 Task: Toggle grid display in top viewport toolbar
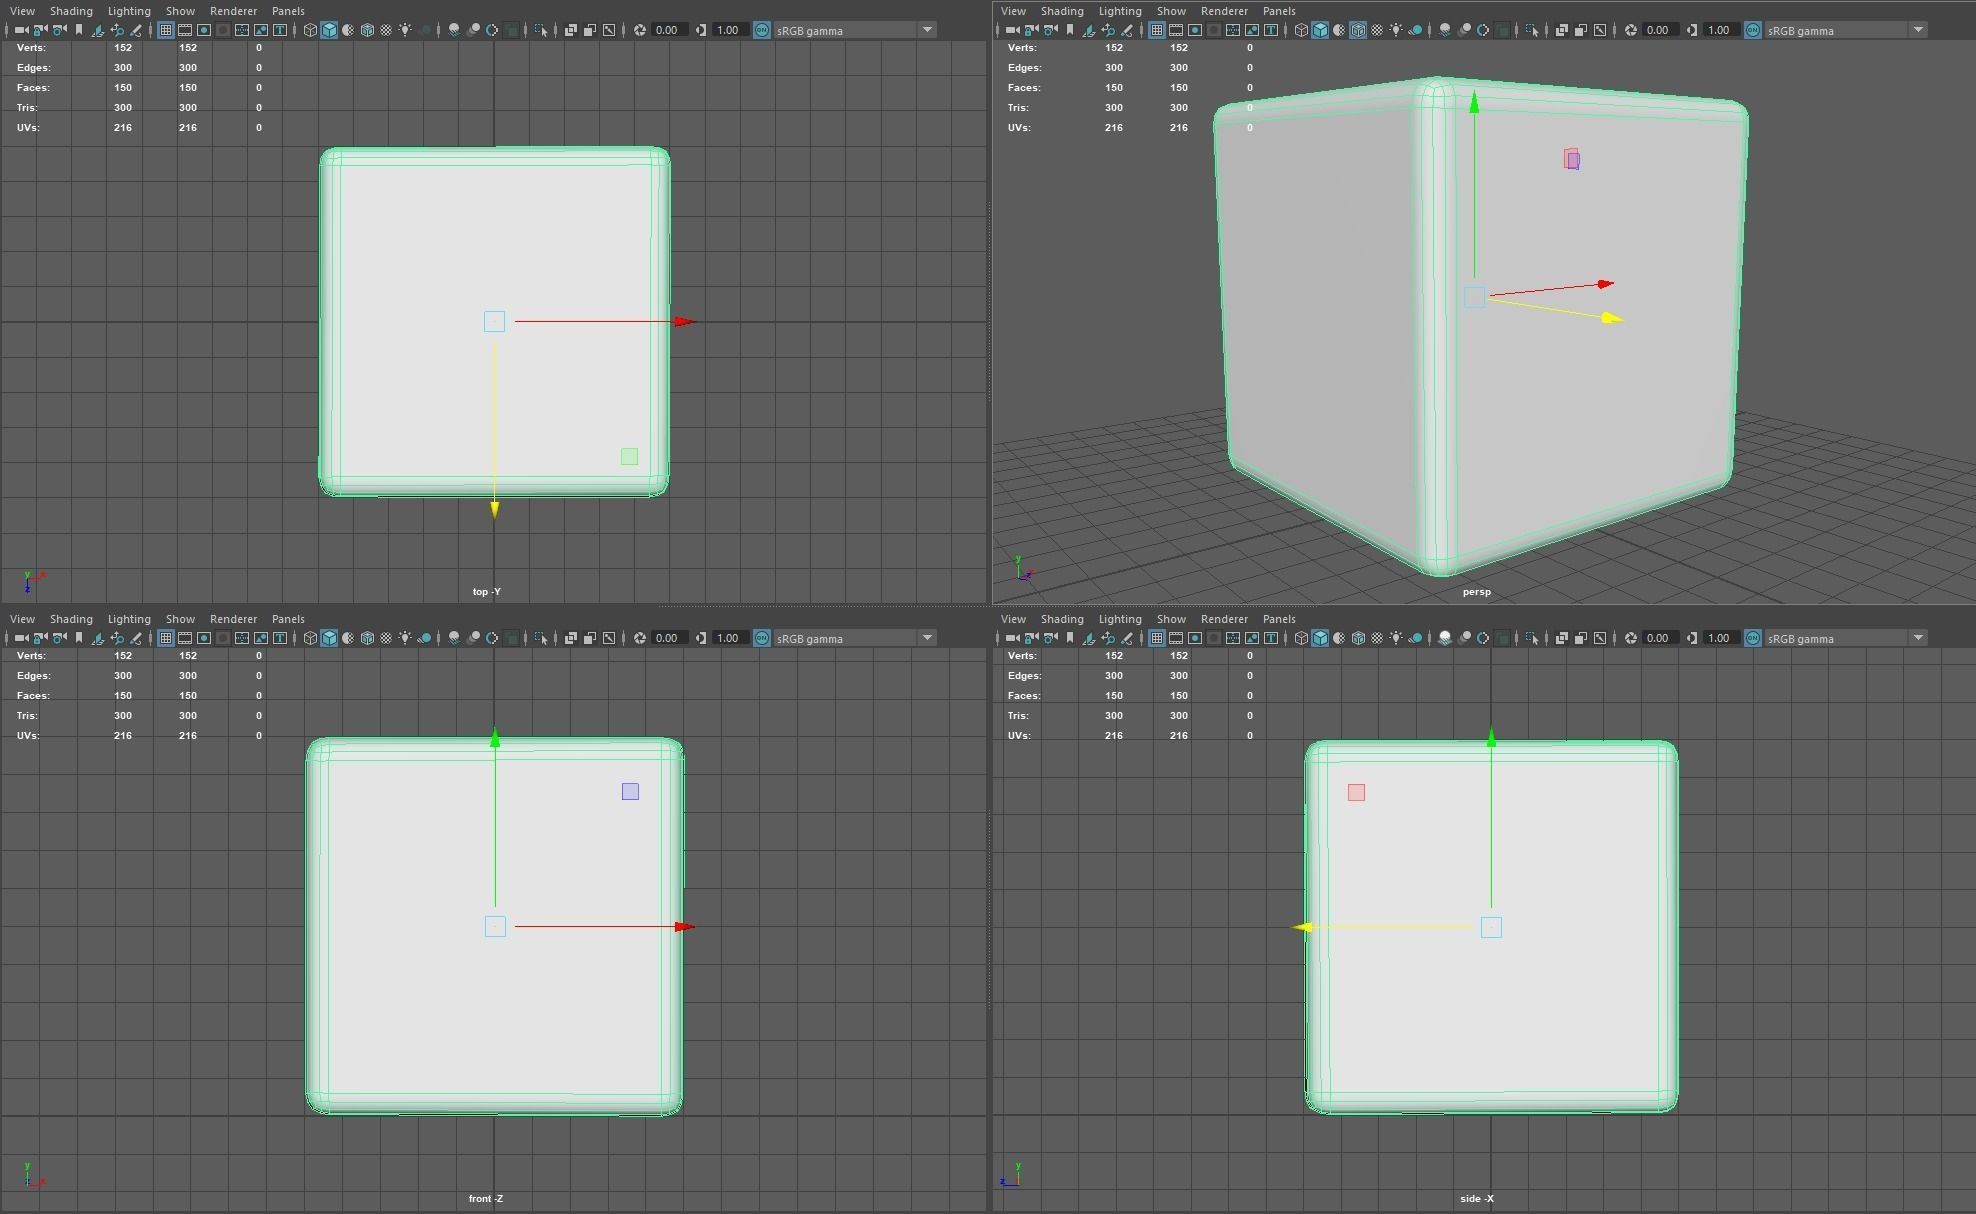click(x=166, y=30)
